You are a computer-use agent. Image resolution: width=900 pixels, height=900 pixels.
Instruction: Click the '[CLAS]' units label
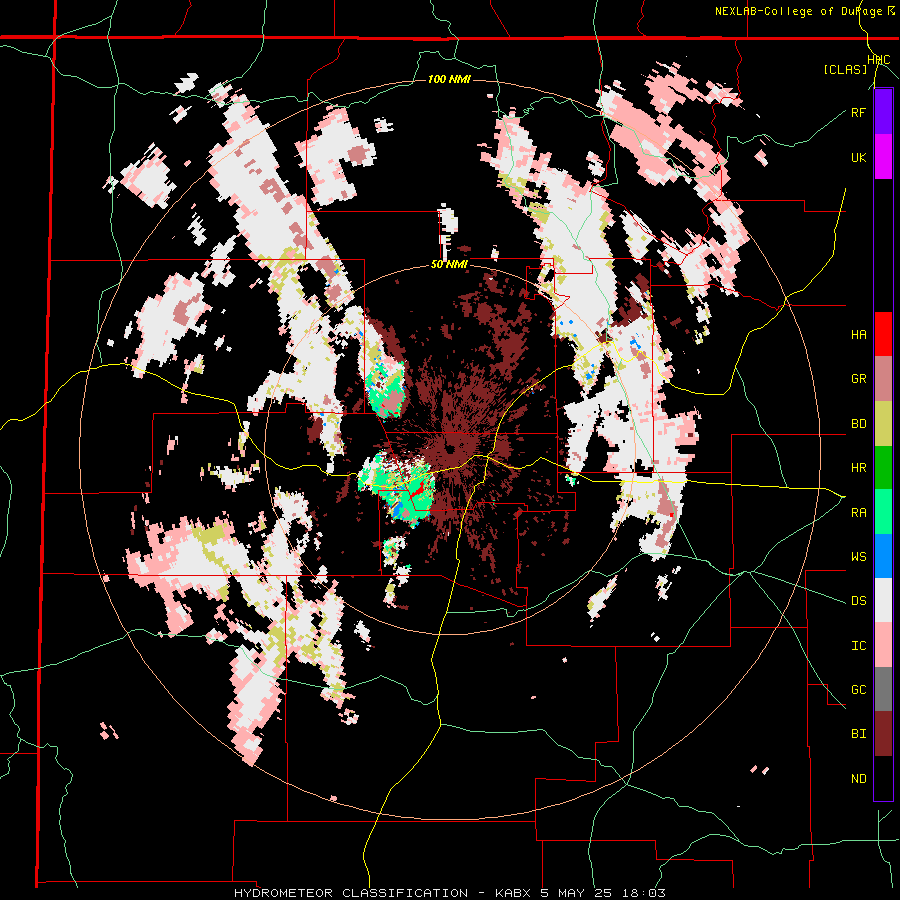pos(845,69)
